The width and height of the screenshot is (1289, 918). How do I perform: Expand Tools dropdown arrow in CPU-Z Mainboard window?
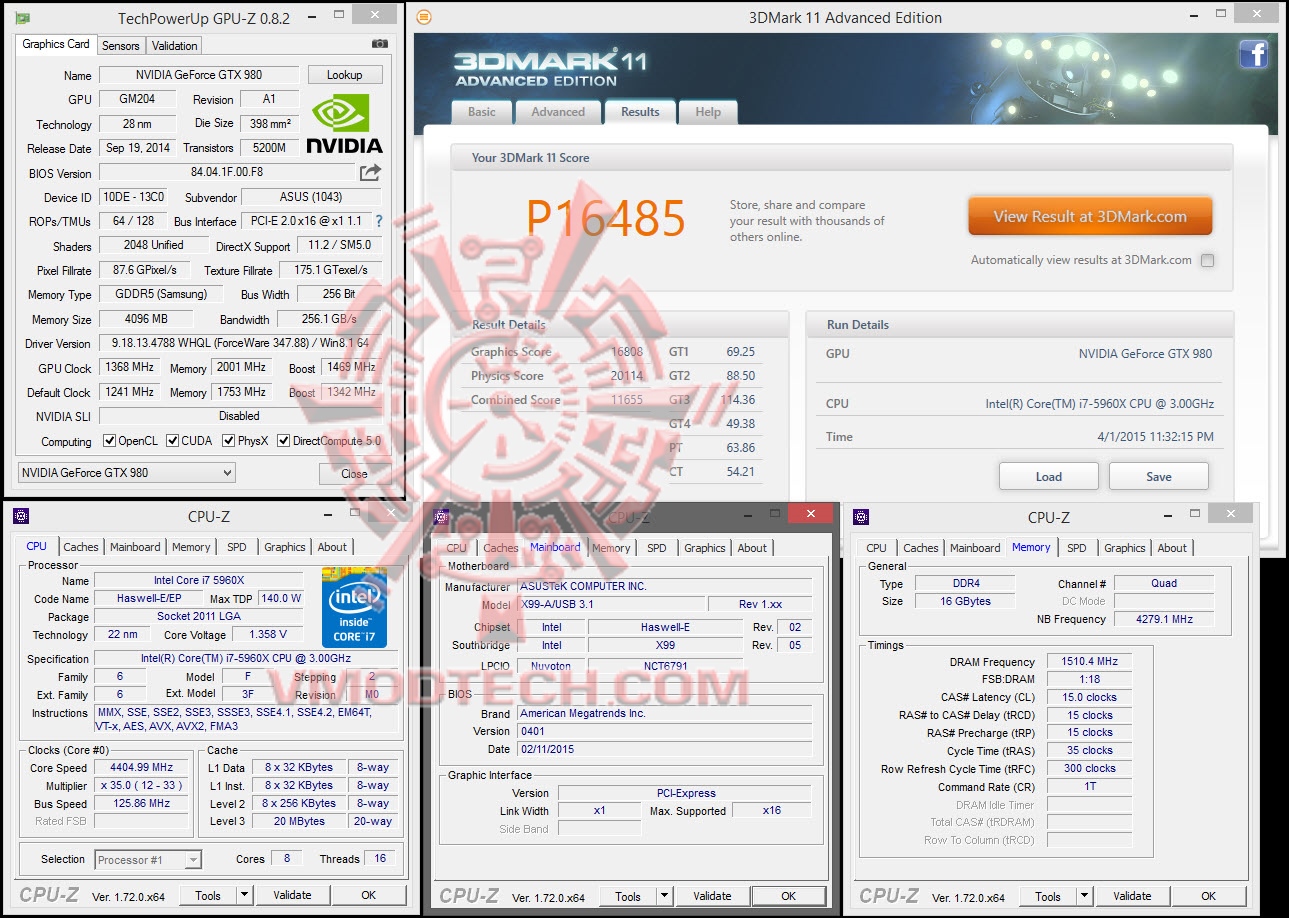[662, 897]
